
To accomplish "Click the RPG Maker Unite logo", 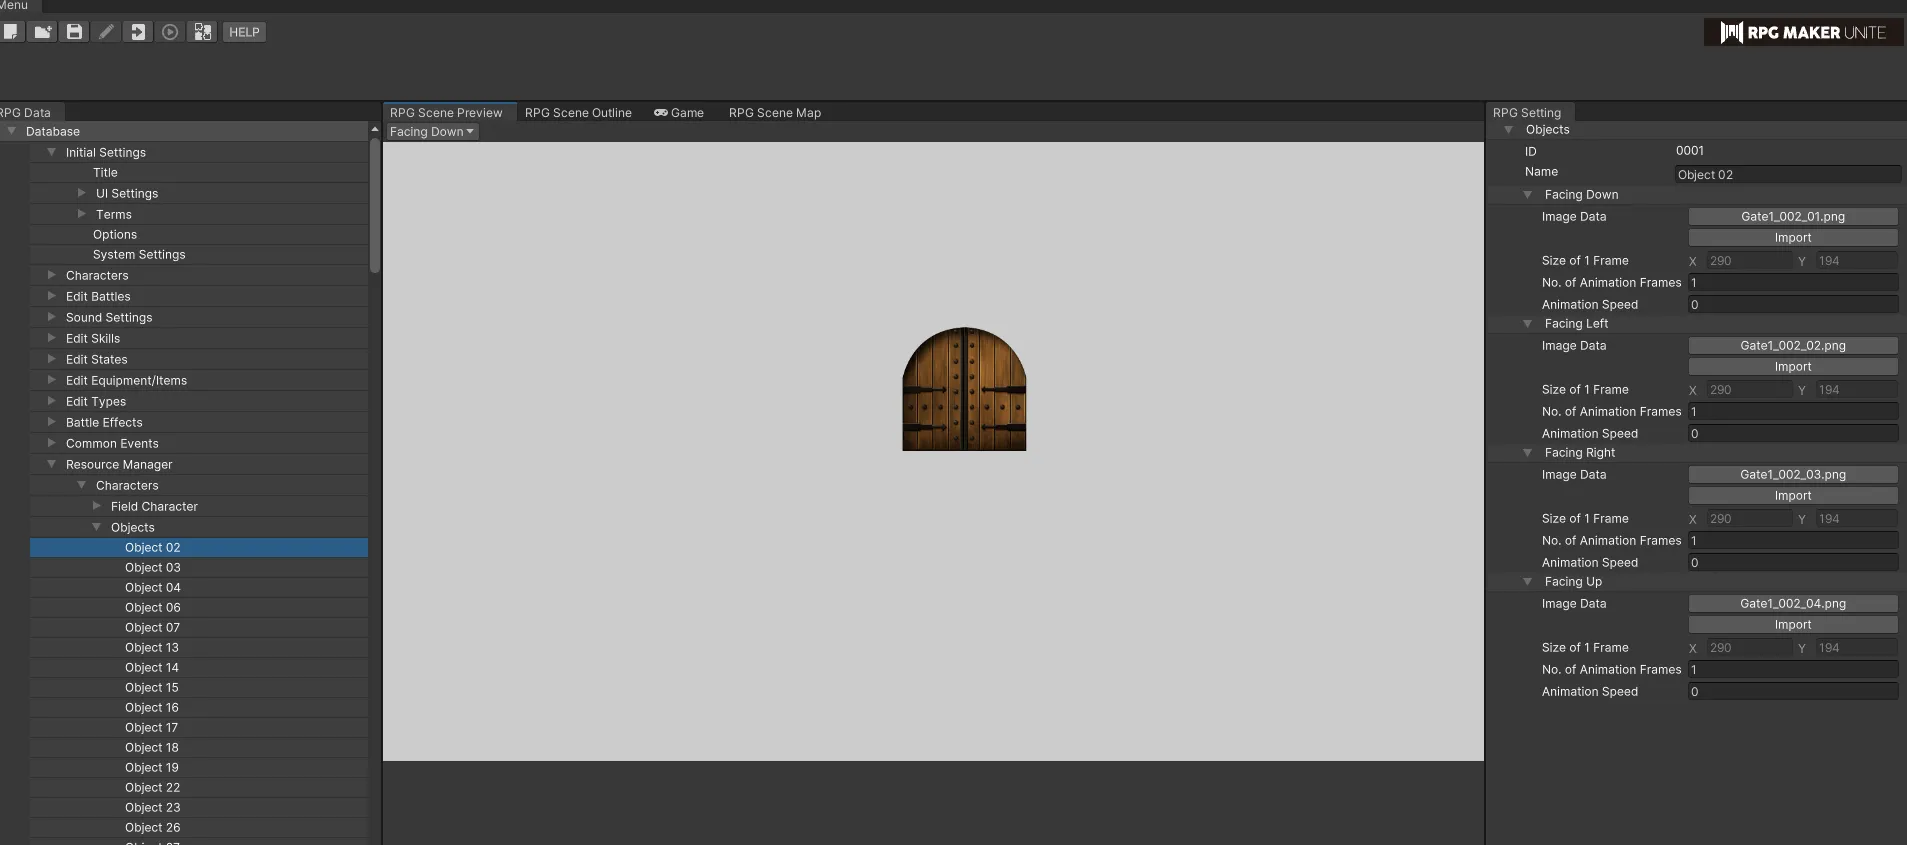I will pos(1803,32).
